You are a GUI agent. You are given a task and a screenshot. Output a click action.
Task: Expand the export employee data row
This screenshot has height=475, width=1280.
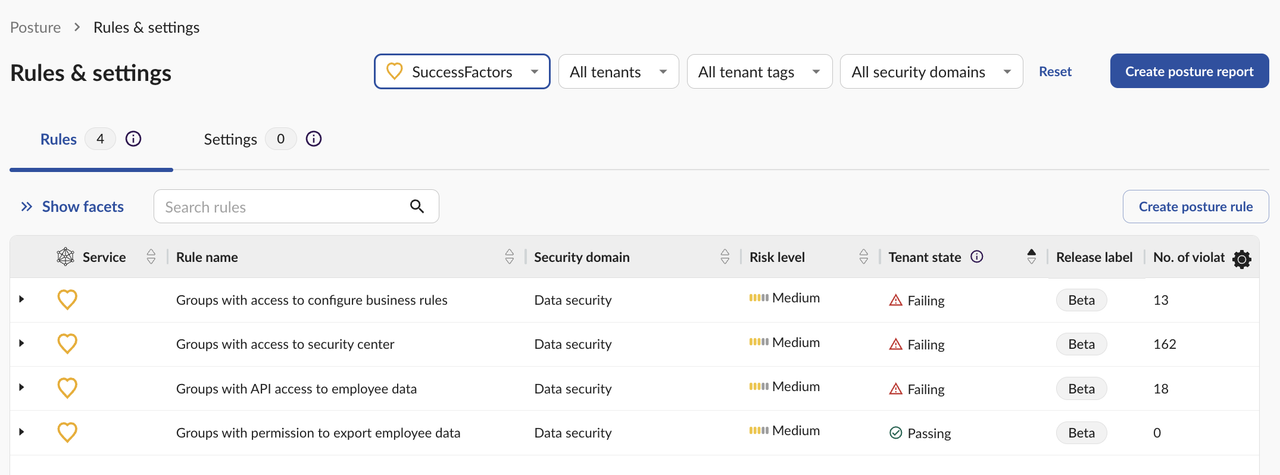point(22,432)
